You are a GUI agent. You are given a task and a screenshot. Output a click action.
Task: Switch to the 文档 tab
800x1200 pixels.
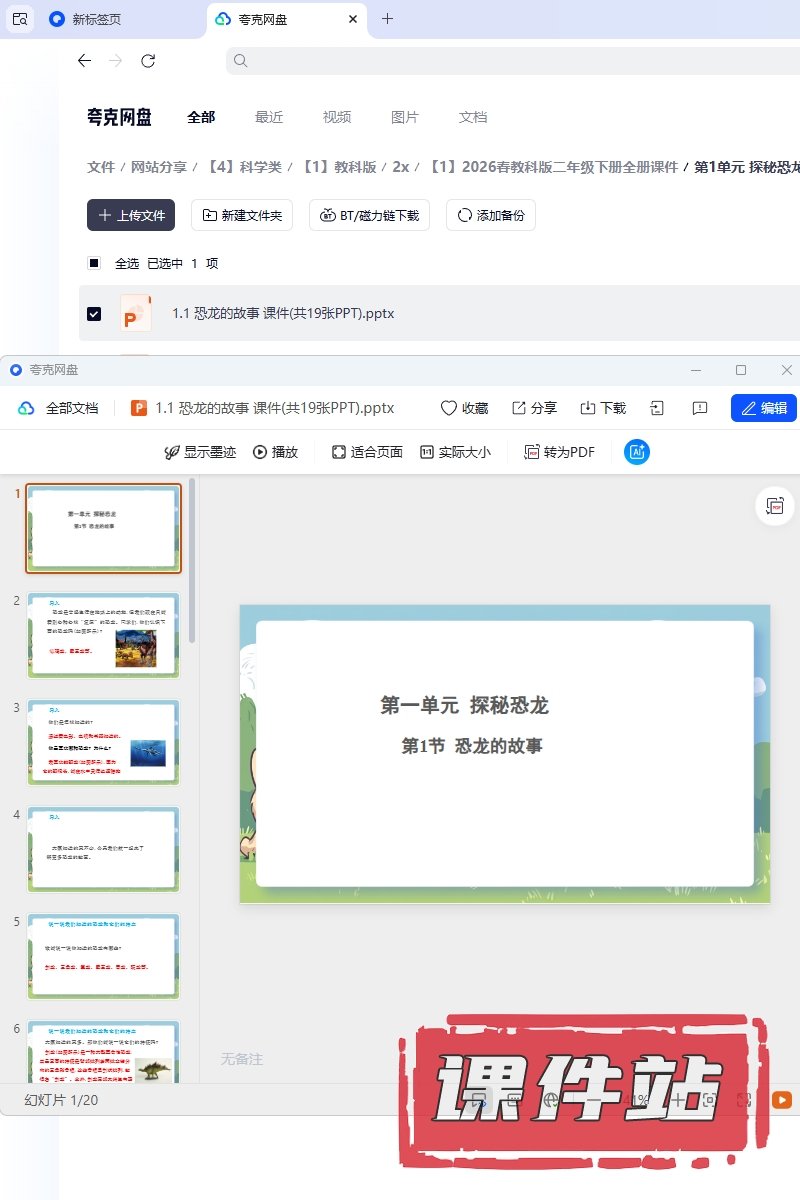click(x=473, y=117)
